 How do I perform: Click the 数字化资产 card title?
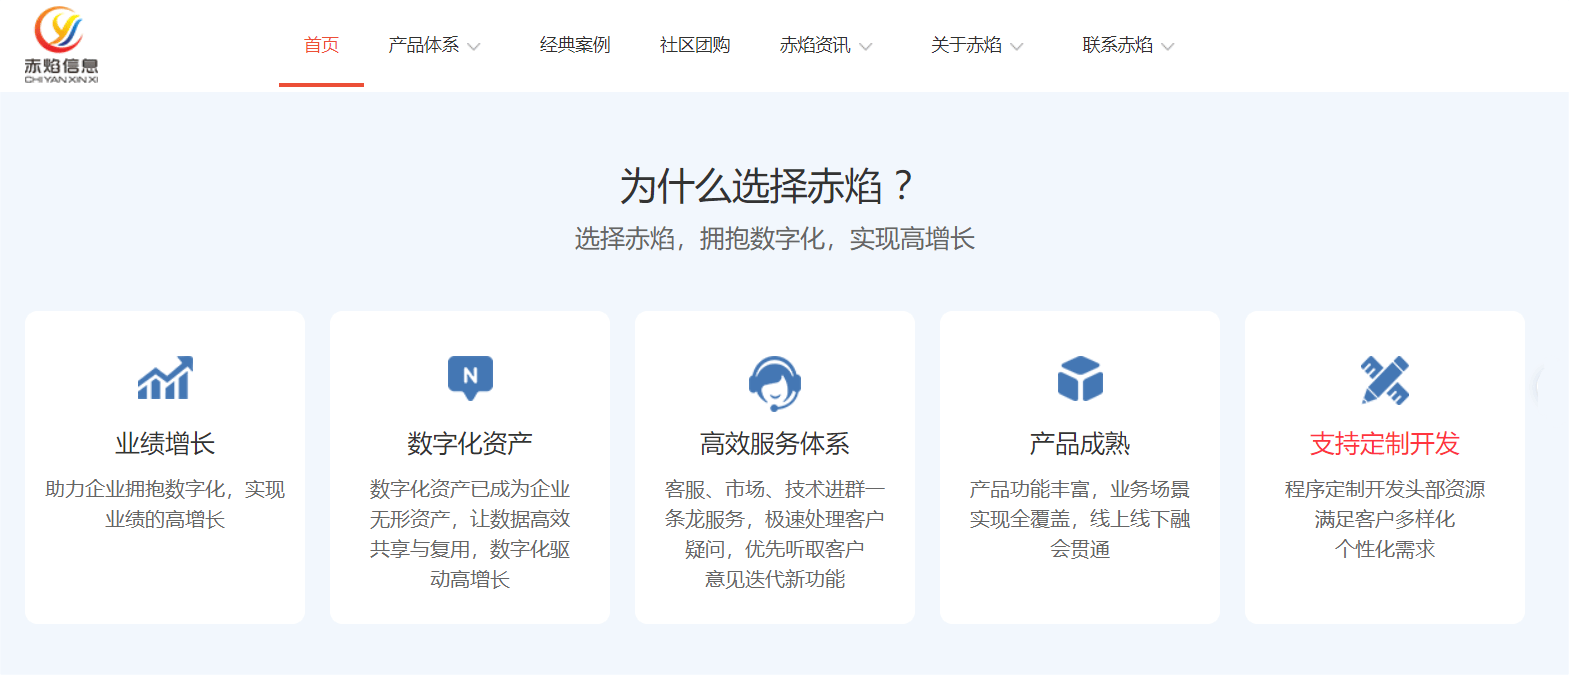(x=470, y=444)
